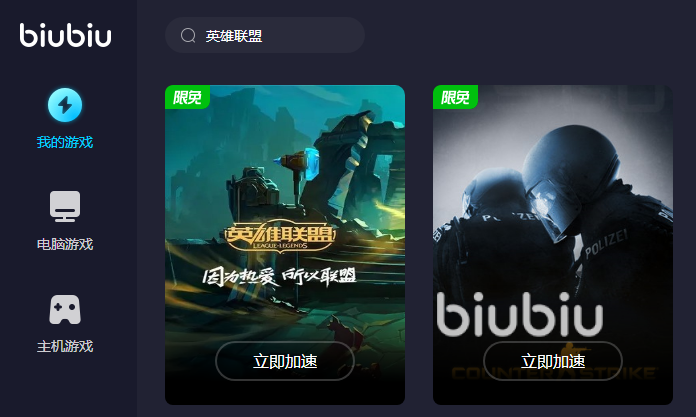This screenshot has width=696, height=417.
Task: Select the gamepad icon for 主机游戏
Action: (65, 310)
